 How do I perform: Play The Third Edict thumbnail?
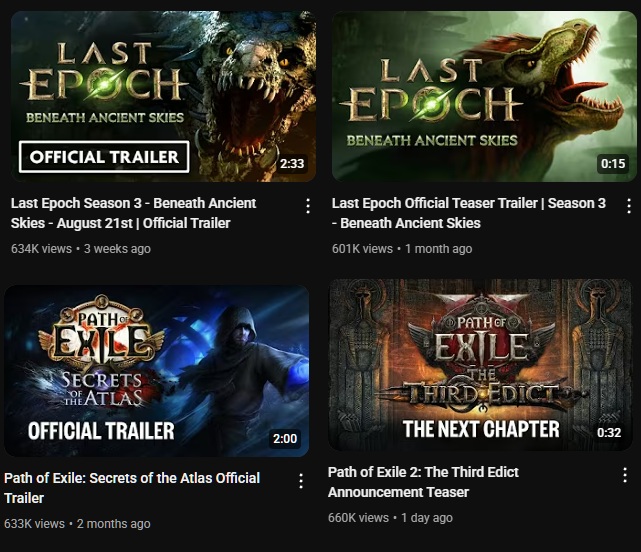click(x=480, y=365)
